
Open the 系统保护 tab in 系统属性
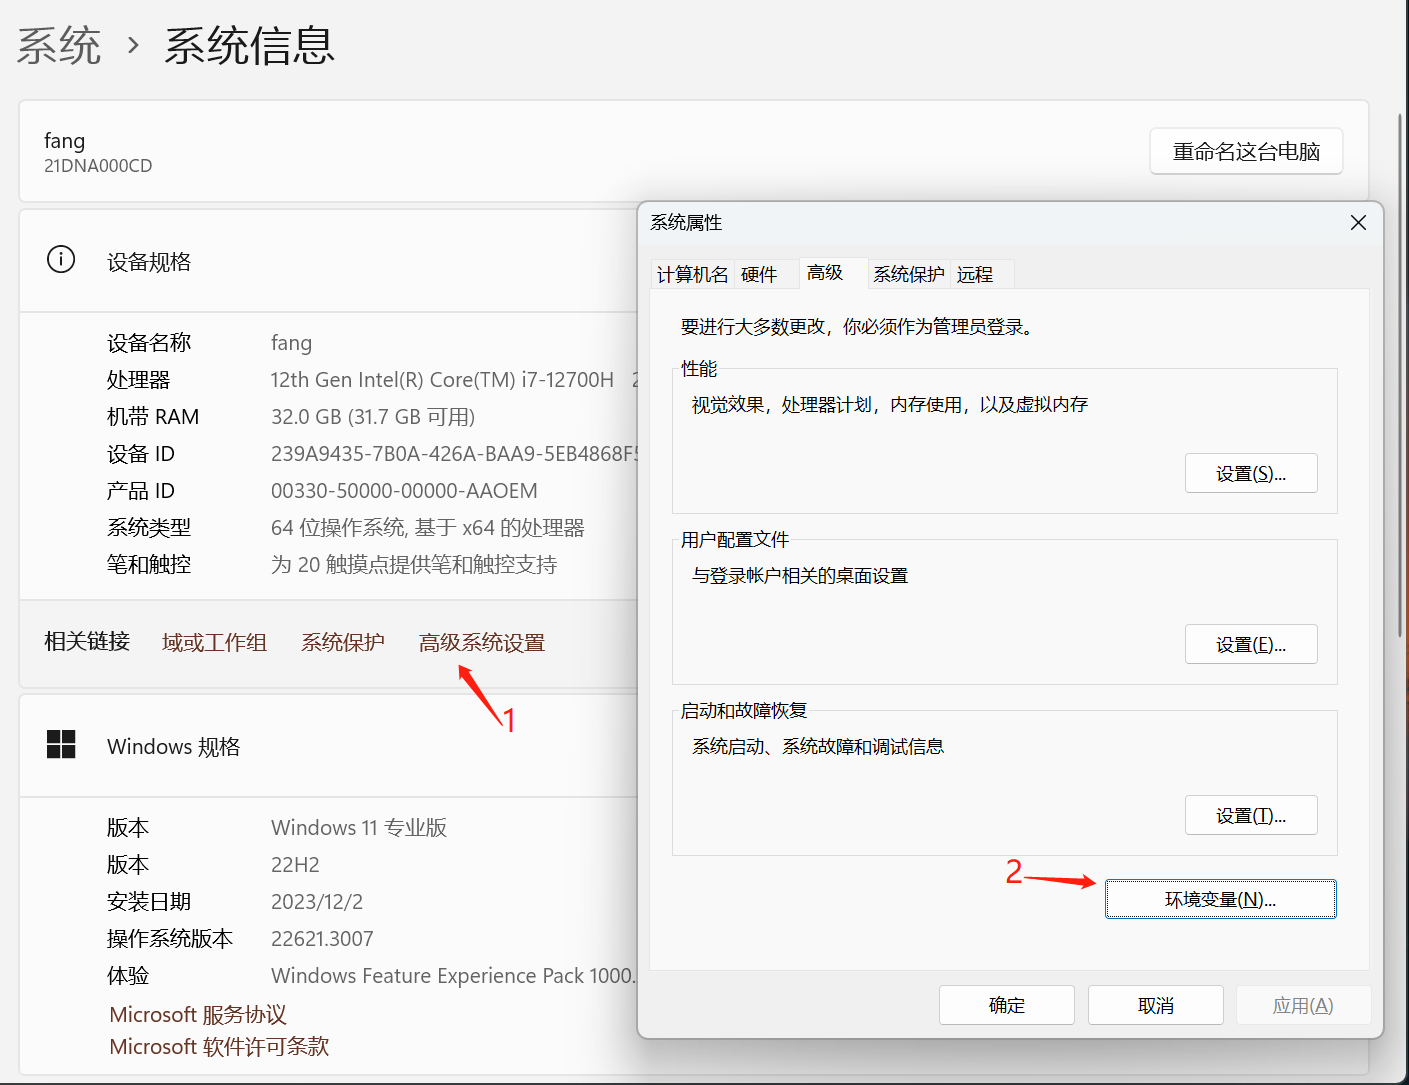[x=908, y=274]
